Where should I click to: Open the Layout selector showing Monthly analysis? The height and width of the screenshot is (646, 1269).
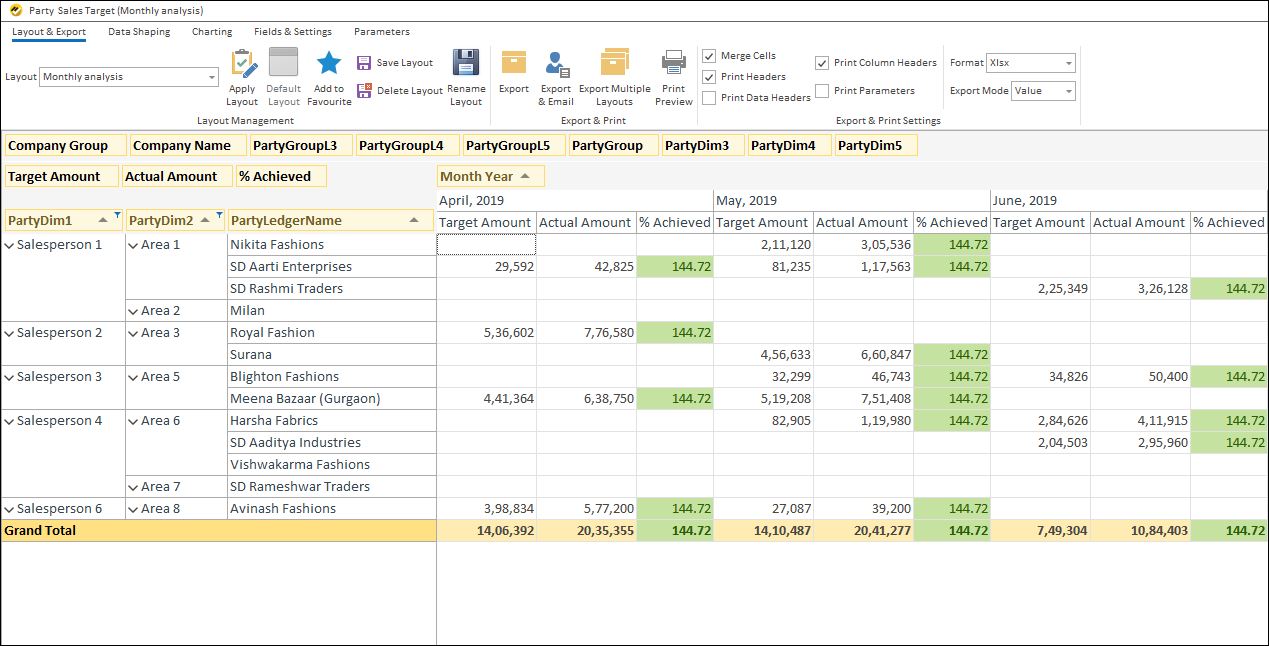point(212,76)
